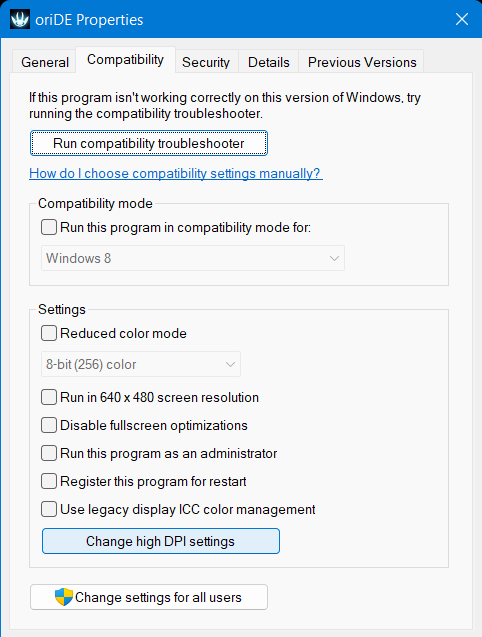Open the Windows 8 compatibility dropdown

pos(193,258)
